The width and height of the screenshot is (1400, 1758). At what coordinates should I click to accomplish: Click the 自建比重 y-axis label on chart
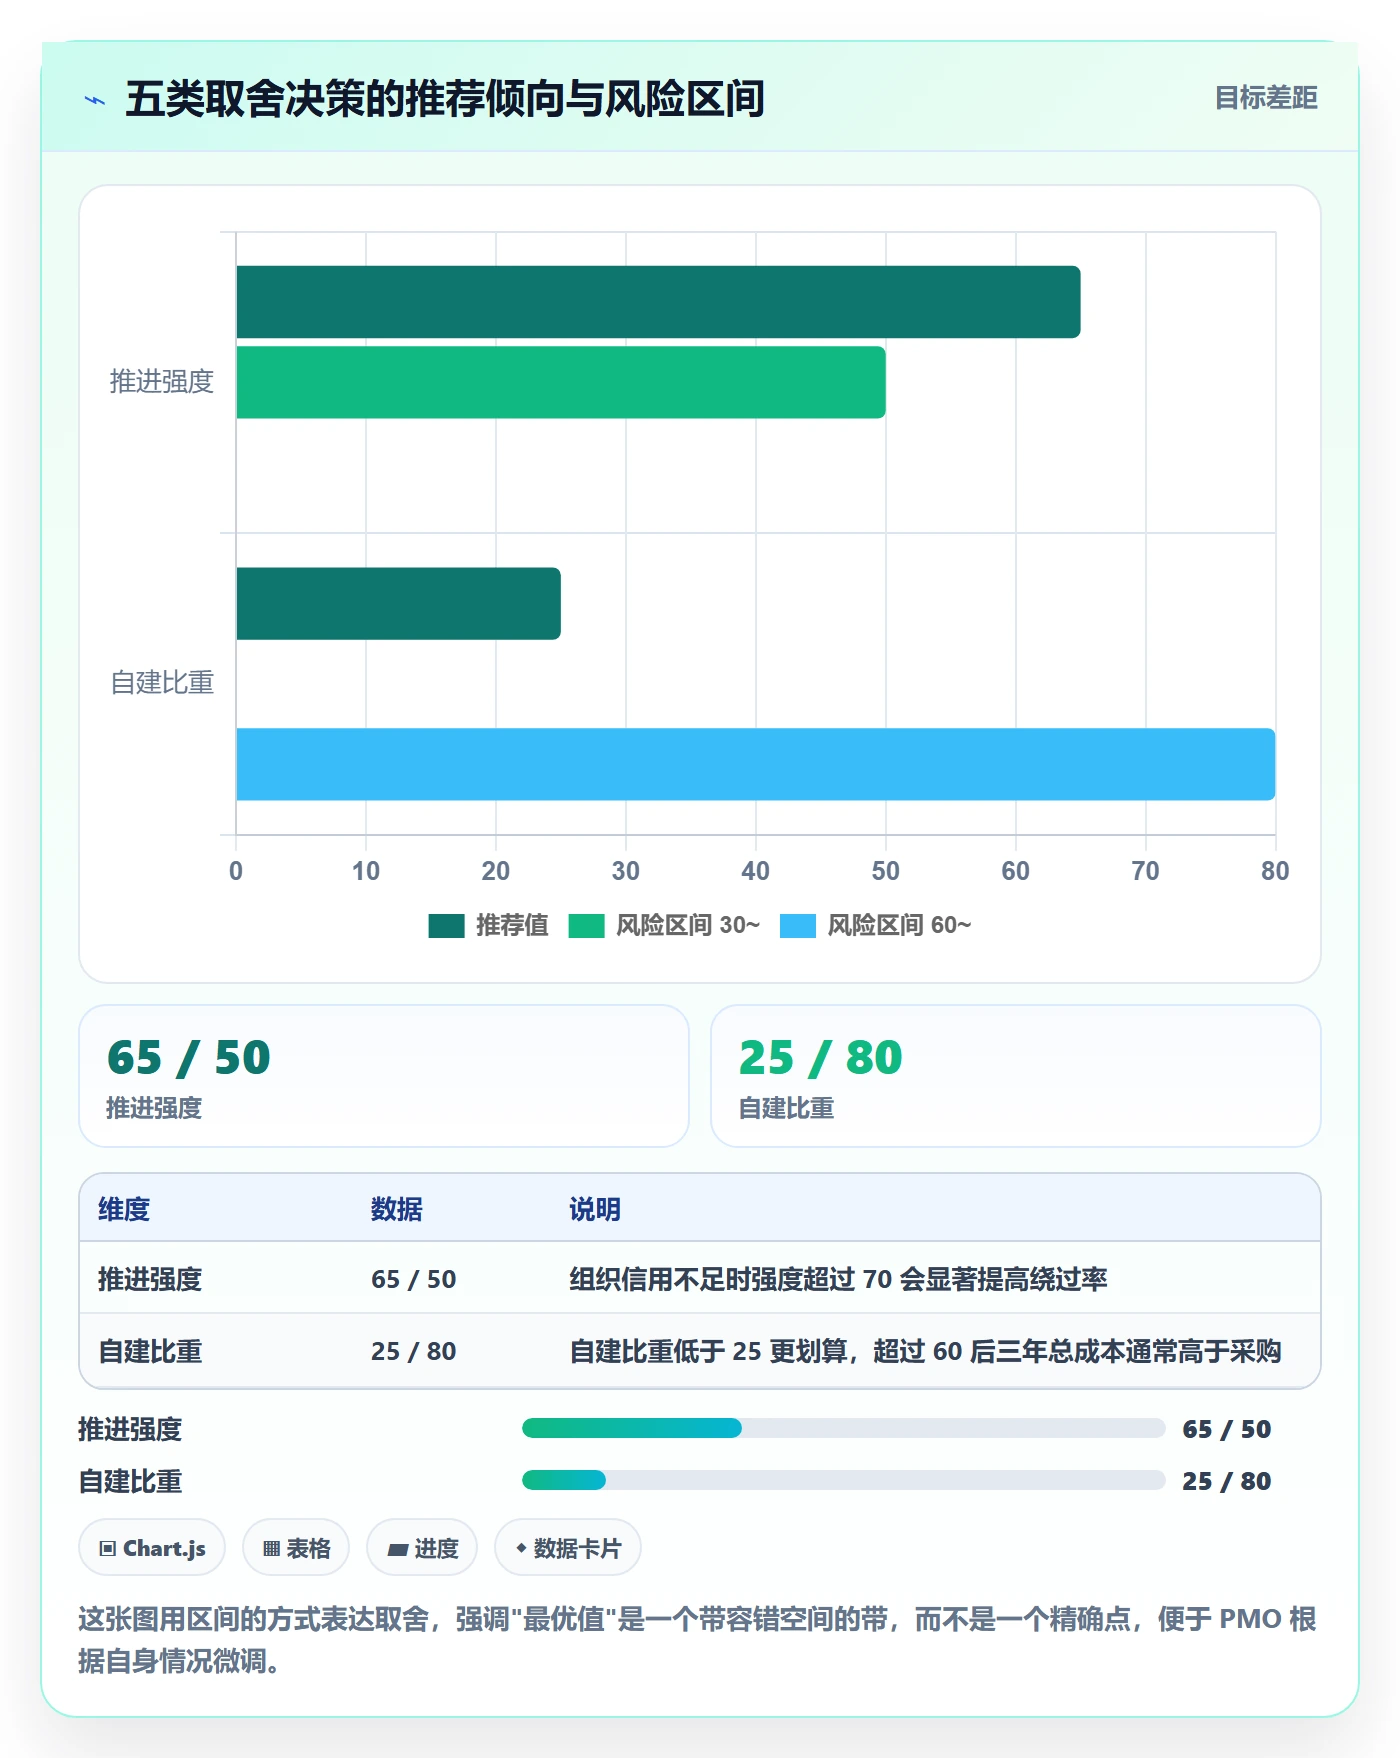(162, 683)
